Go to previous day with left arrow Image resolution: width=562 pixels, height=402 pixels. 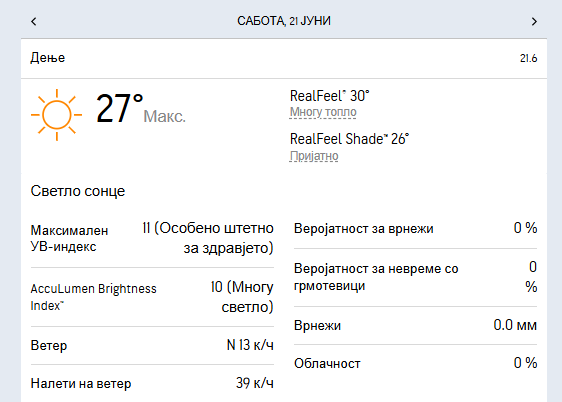34,21
